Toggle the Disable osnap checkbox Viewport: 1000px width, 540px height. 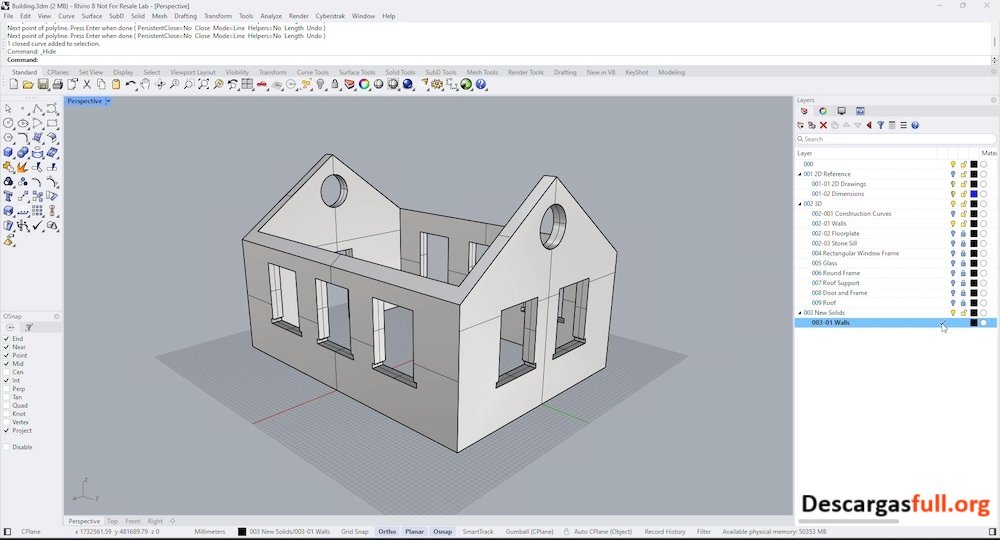point(8,447)
